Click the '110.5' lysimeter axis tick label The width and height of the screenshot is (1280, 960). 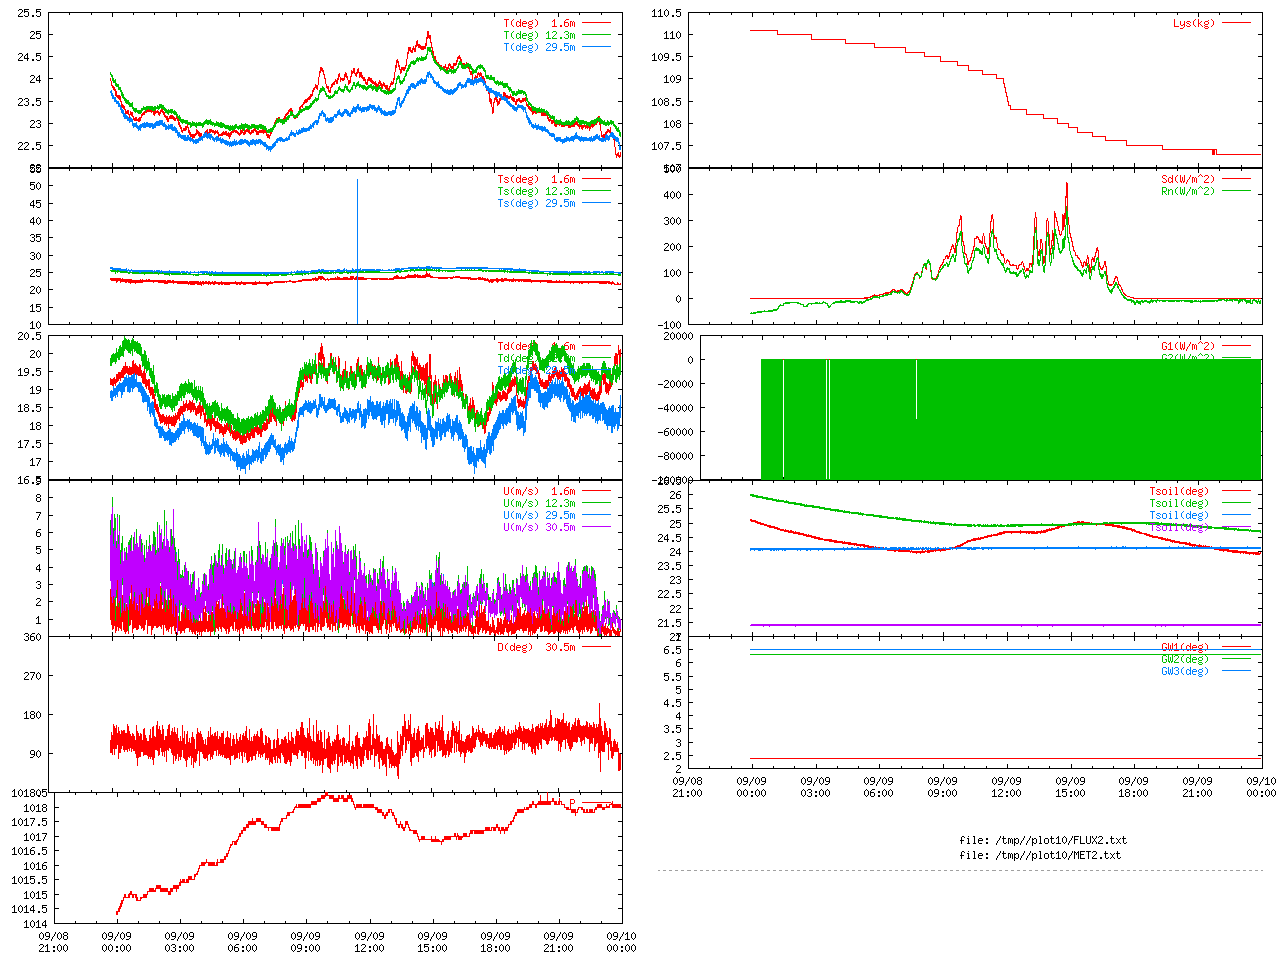[667, 13]
